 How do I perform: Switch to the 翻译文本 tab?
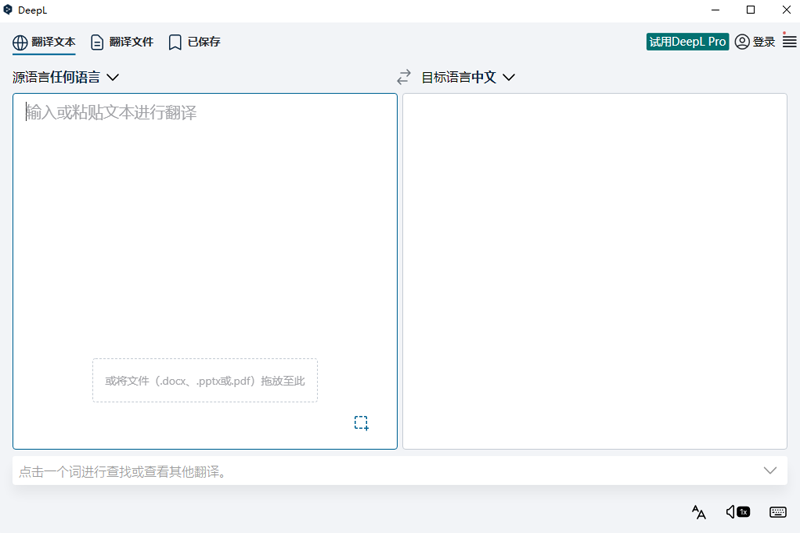coord(44,42)
